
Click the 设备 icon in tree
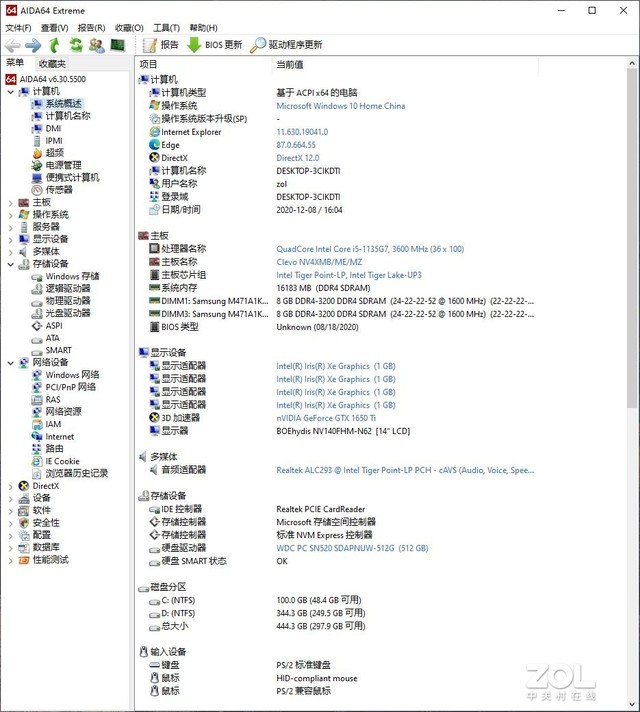coord(24,498)
